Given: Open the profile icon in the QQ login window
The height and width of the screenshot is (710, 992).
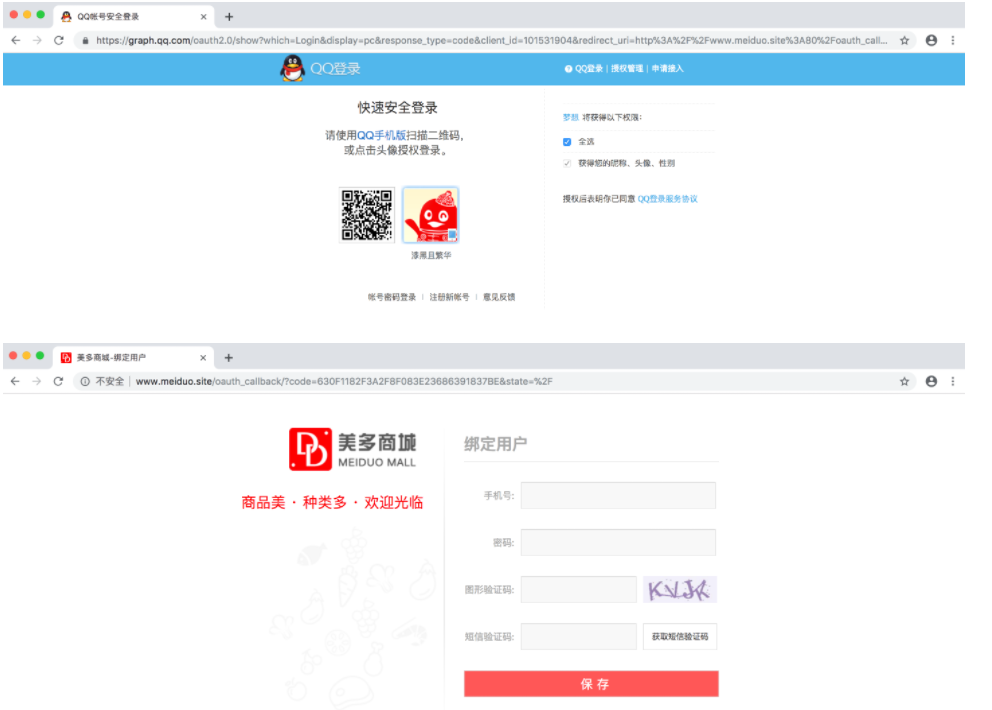Looking at the screenshot, I should click(x=931, y=40).
